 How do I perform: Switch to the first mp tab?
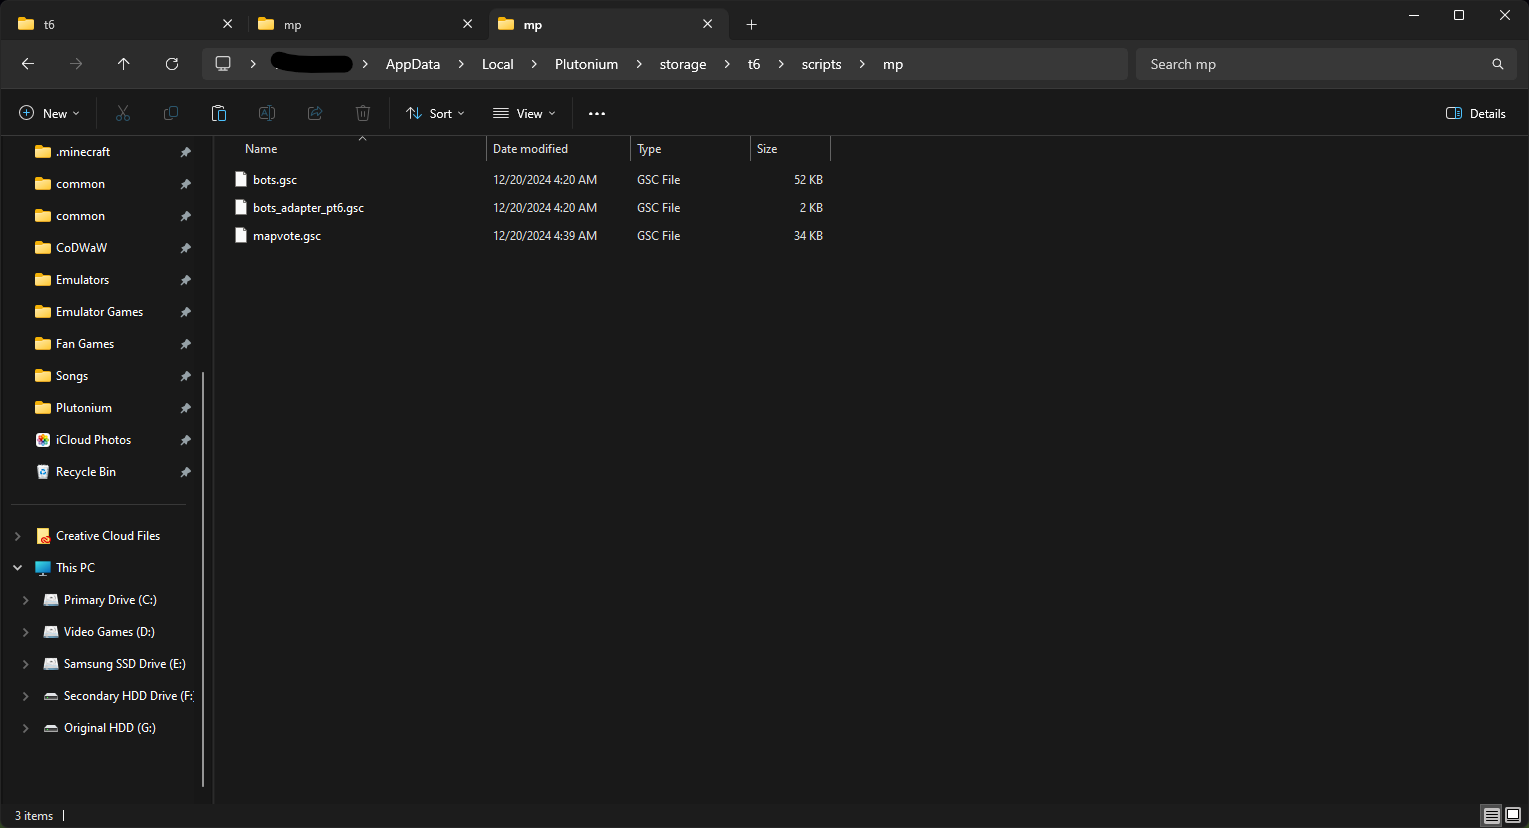click(x=365, y=24)
